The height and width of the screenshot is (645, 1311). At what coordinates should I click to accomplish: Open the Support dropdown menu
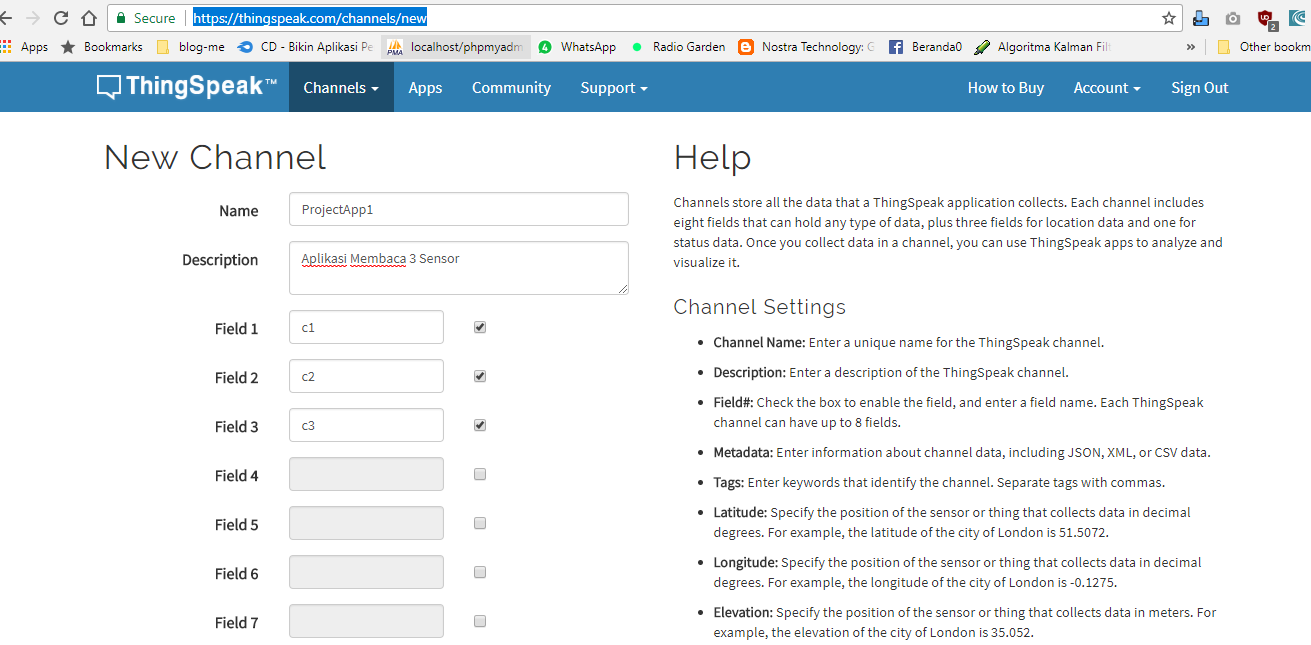[614, 87]
